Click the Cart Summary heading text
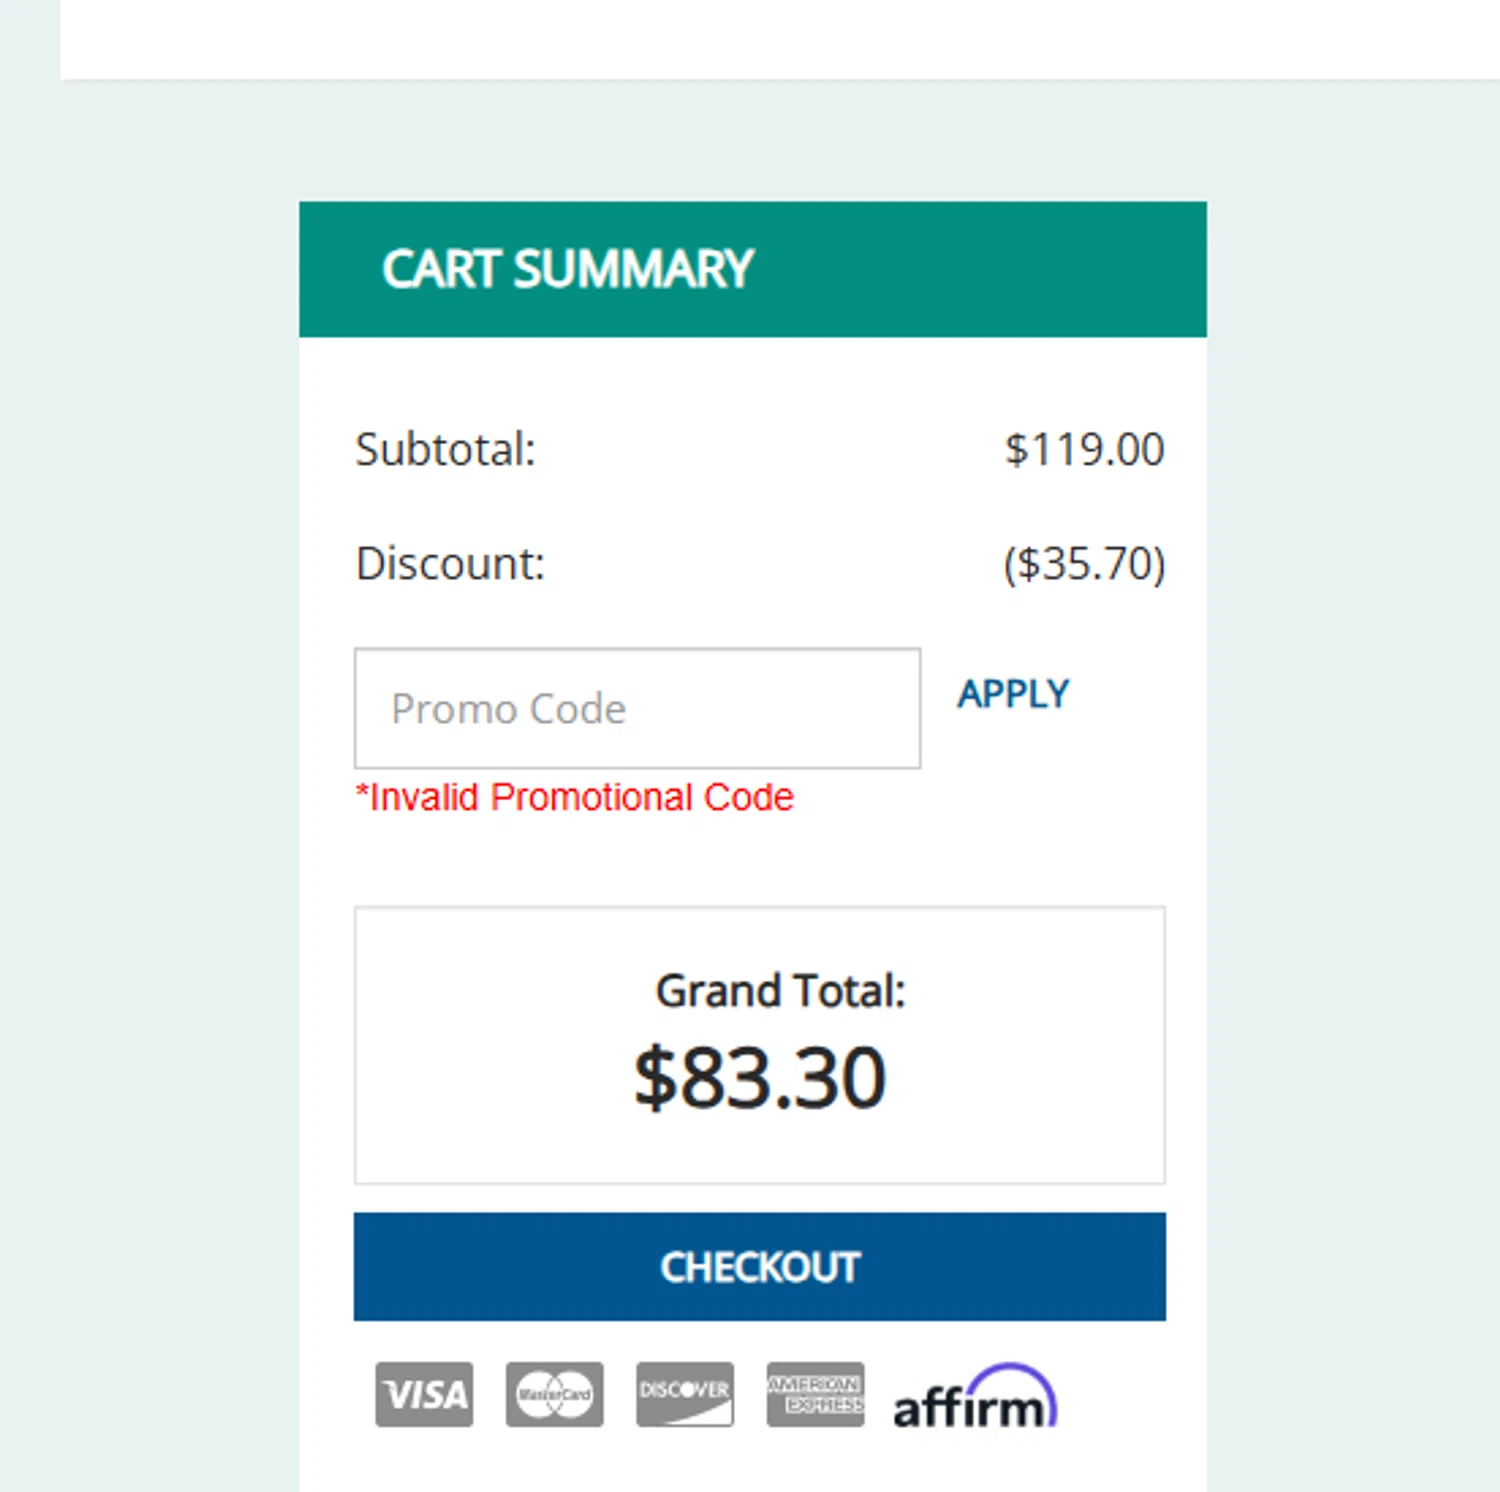This screenshot has width=1500, height=1492. pyautogui.click(x=567, y=269)
